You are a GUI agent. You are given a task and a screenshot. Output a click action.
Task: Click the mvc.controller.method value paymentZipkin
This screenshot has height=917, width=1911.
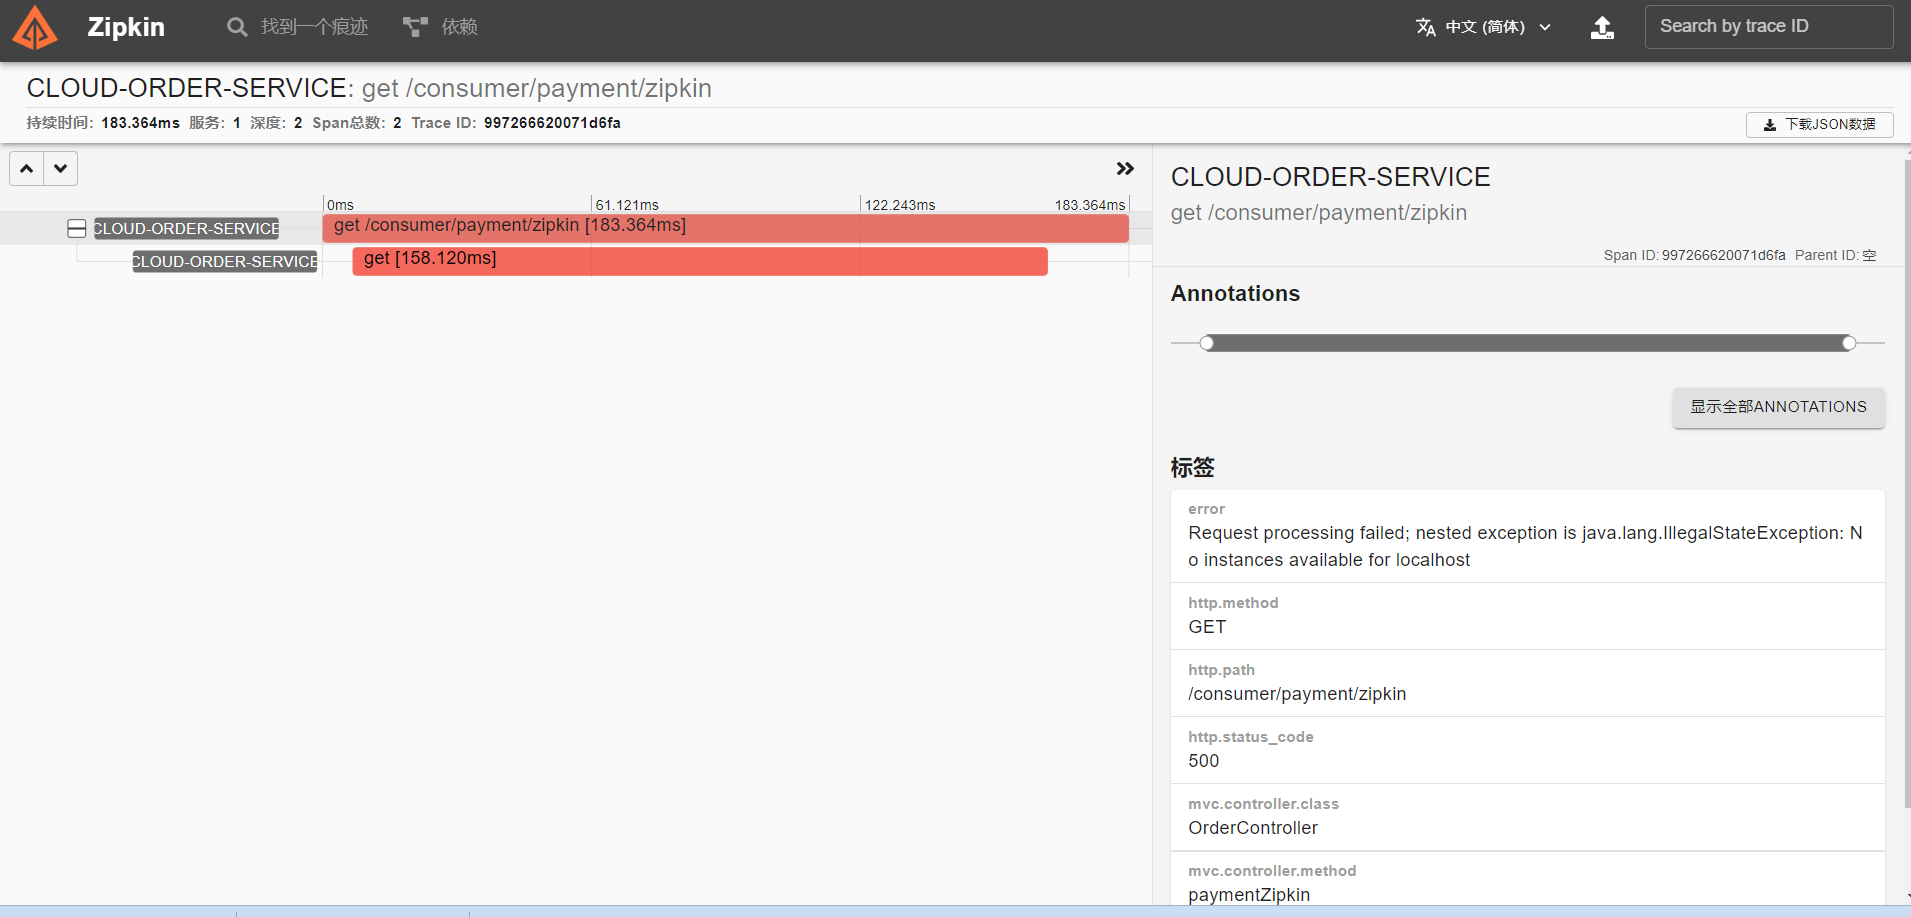click(x=1249, y=895)
